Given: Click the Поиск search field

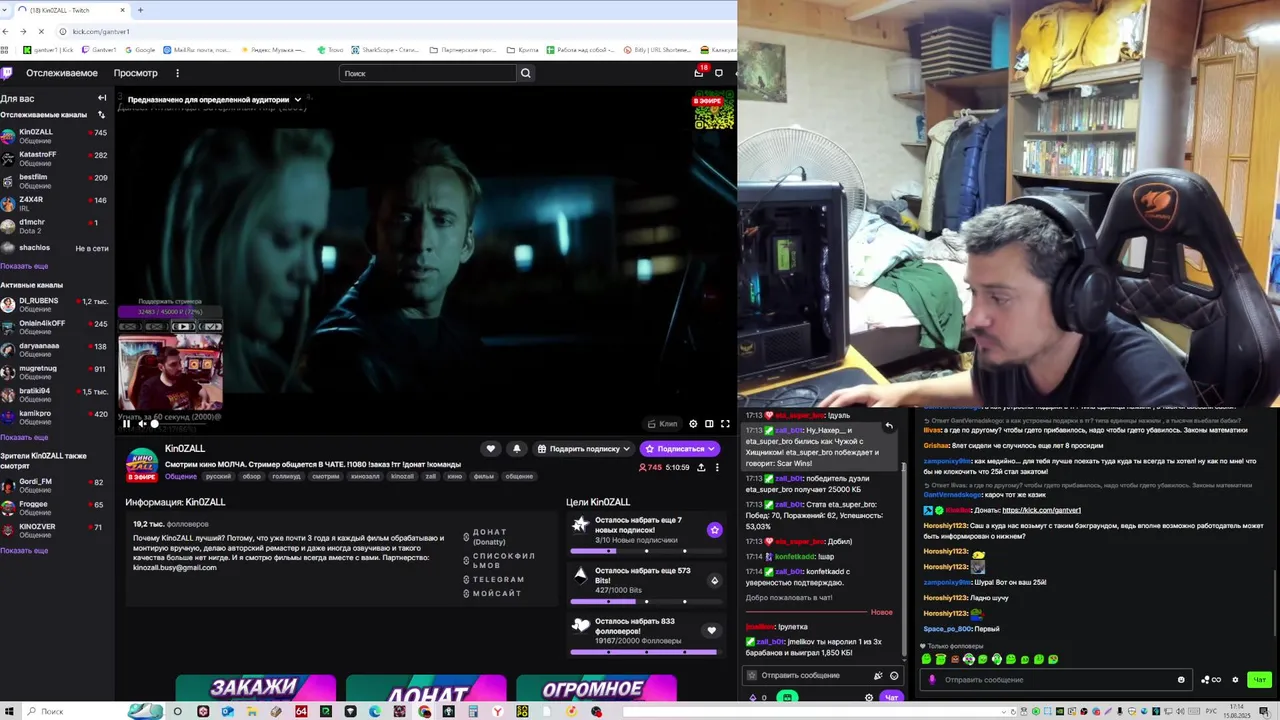Looking at the screenshot, I should point(427,73).
